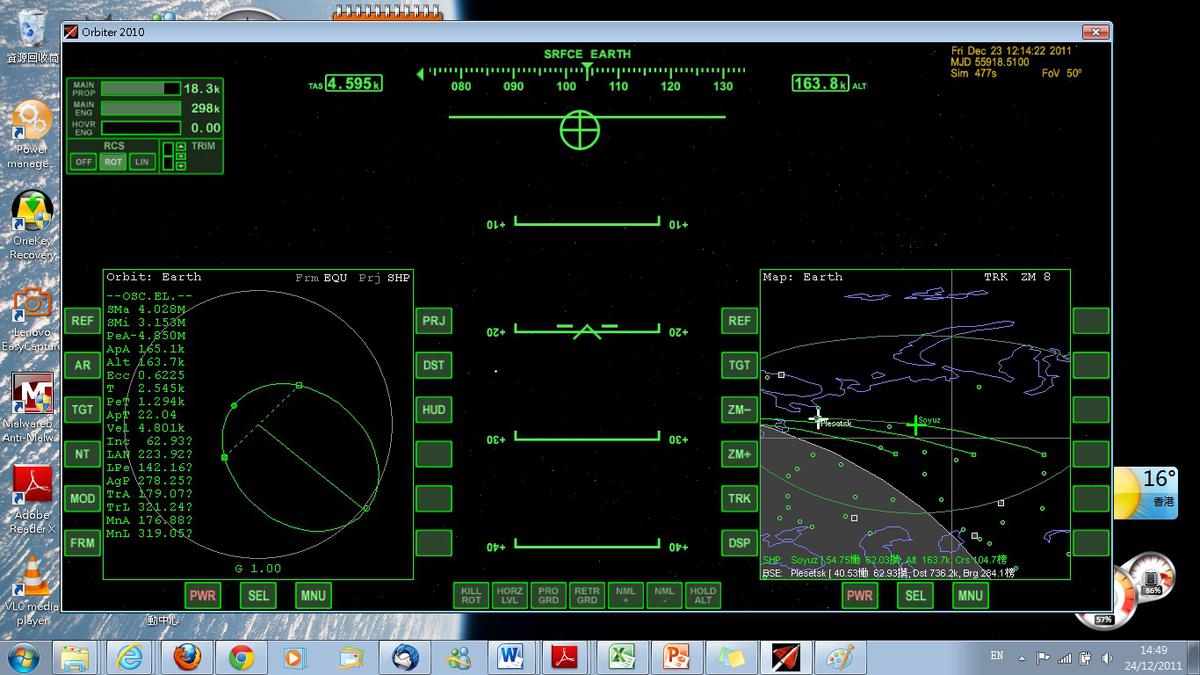Engage PRO GRD prograde autopilot
This screenshot has height=675, width=1200.
click(548, 595)
